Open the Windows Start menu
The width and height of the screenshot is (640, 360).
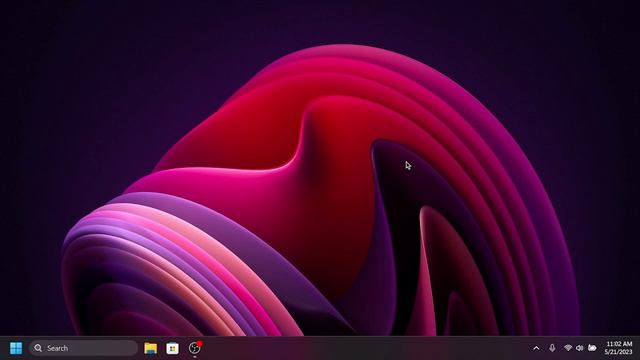coord(16,348)
